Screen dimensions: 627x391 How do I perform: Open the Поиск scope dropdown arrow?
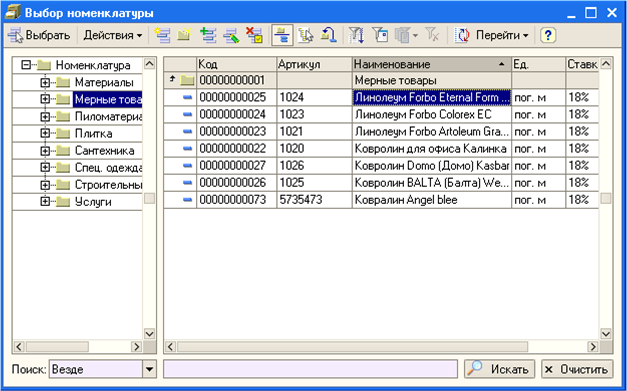[x=149, y=369]
